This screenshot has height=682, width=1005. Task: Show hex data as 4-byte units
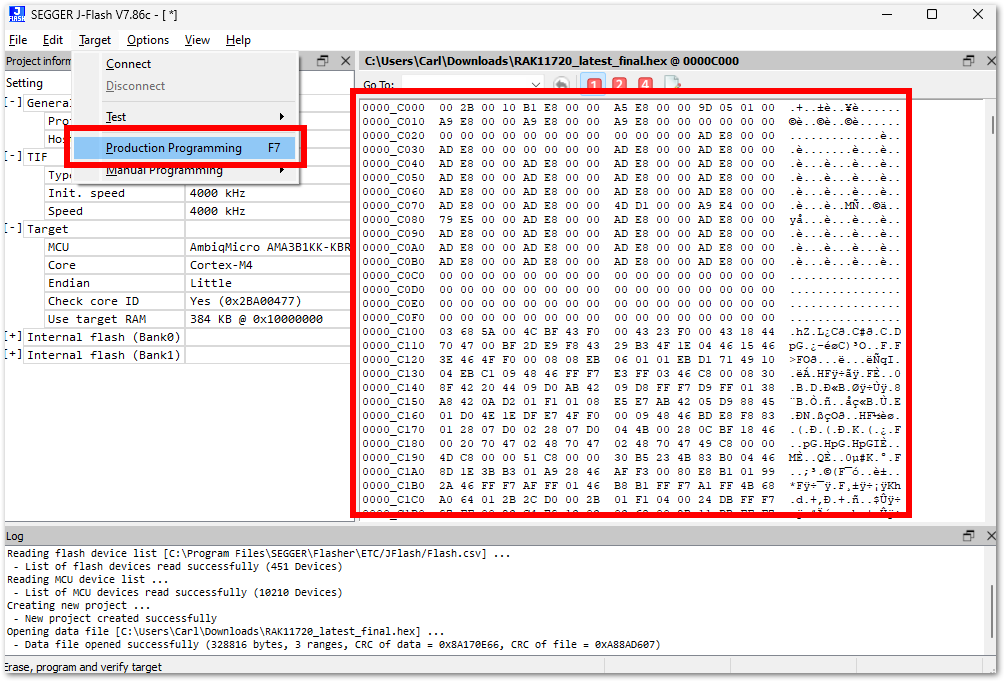(x=645, y=84)
